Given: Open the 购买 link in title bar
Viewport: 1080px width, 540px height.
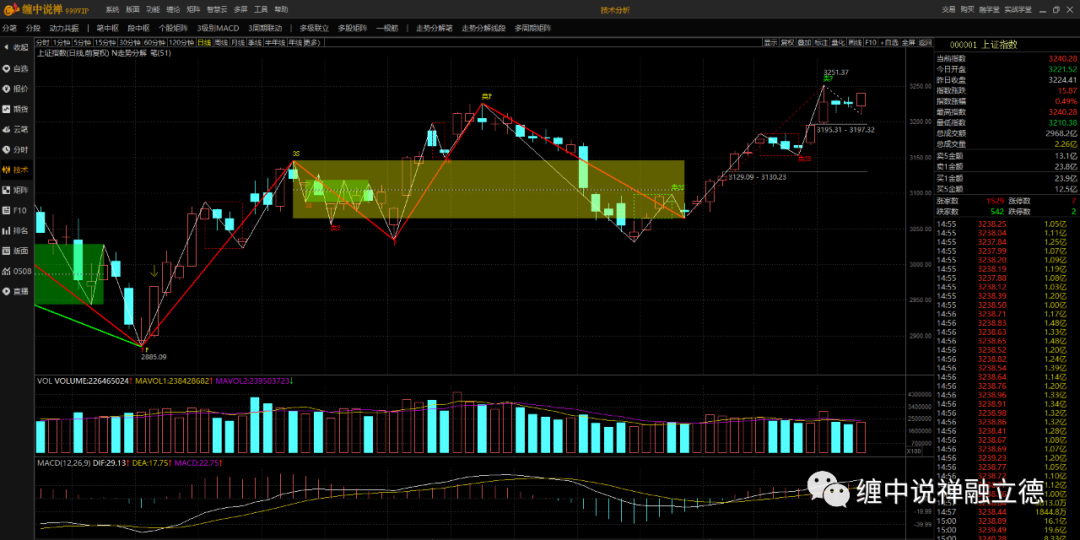Looking at the screenshot, I should (x=968, y=10).
